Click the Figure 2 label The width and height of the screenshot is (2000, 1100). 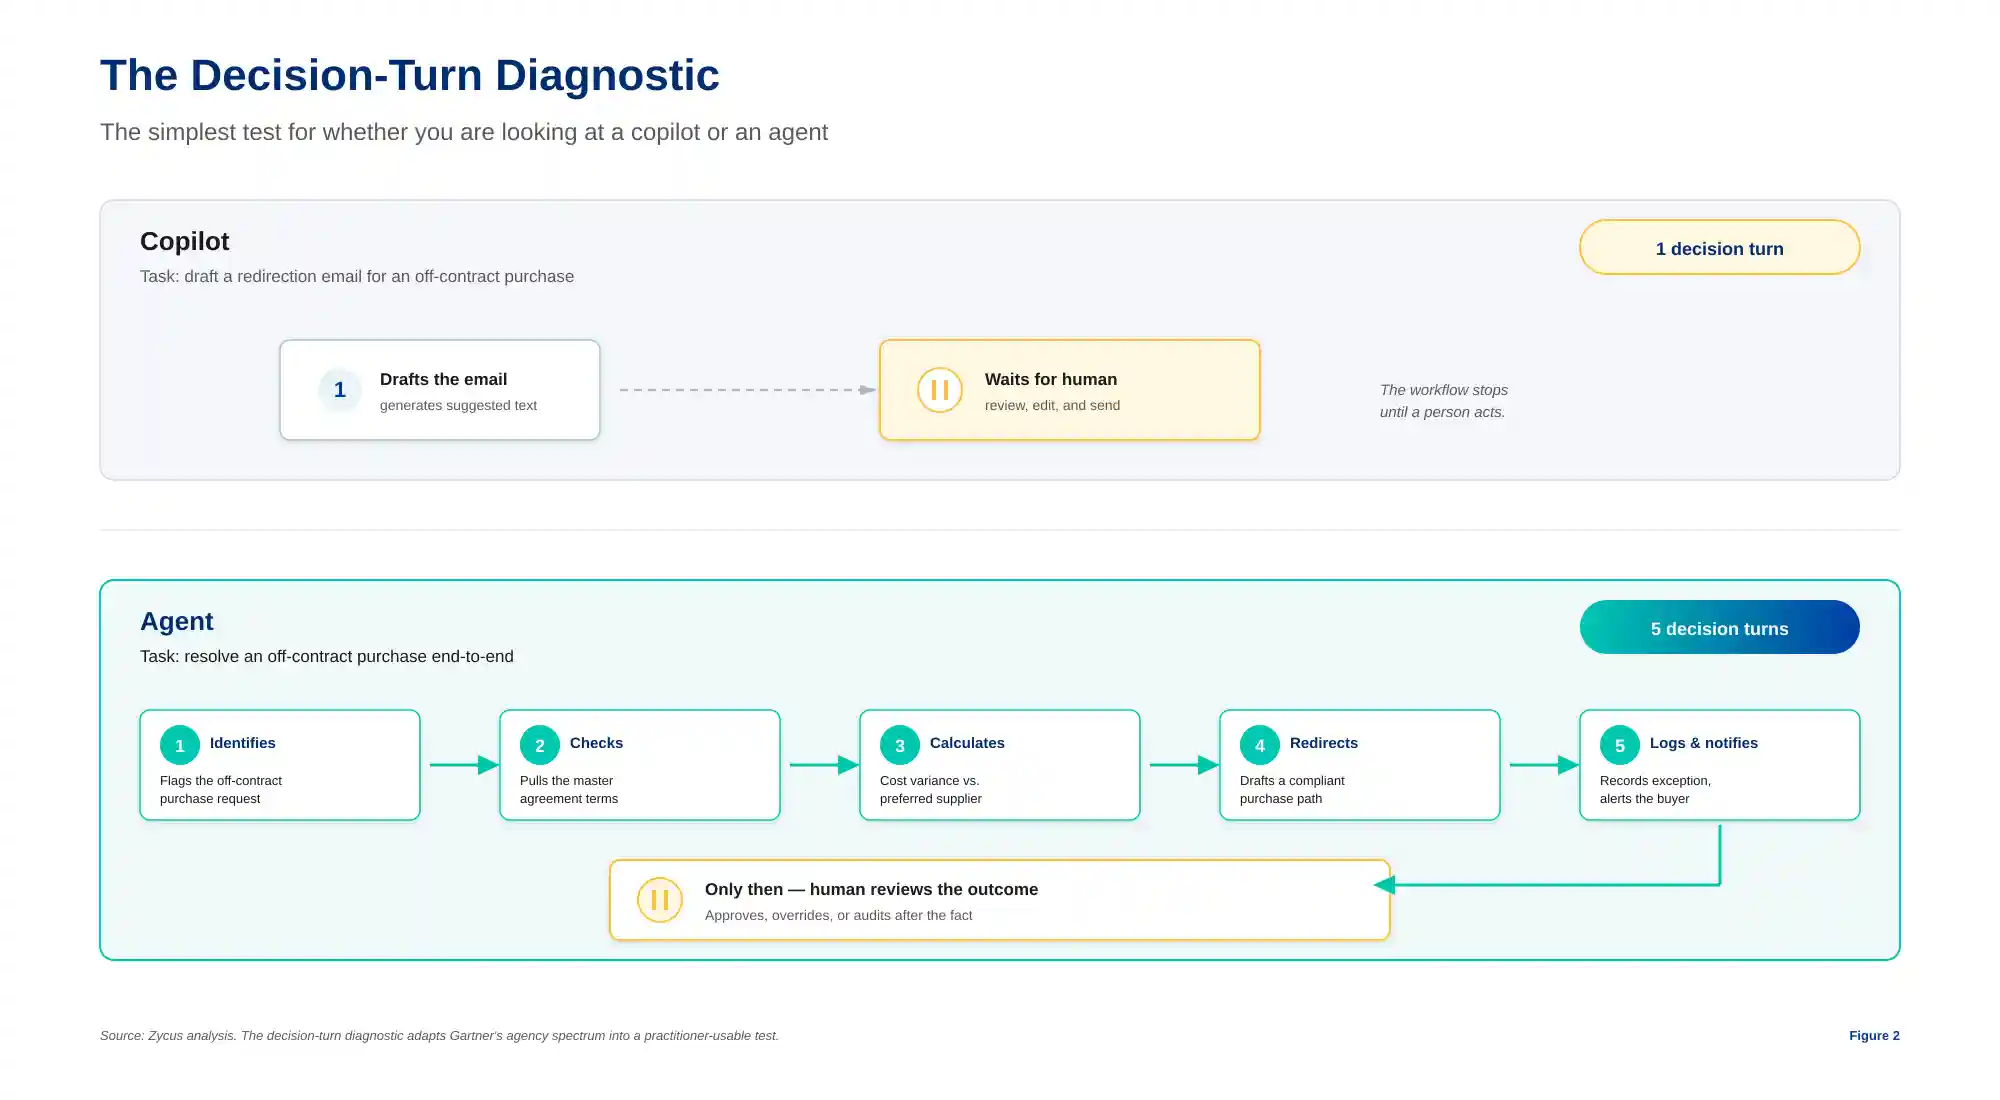point(1874,1035)
